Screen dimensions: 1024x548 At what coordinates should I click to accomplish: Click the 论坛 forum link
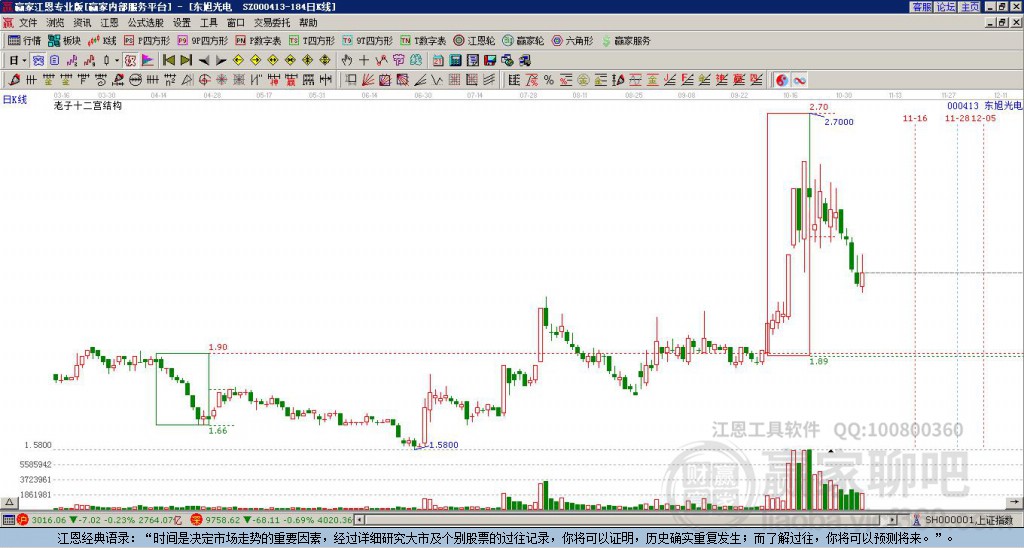tap(946, 7)
